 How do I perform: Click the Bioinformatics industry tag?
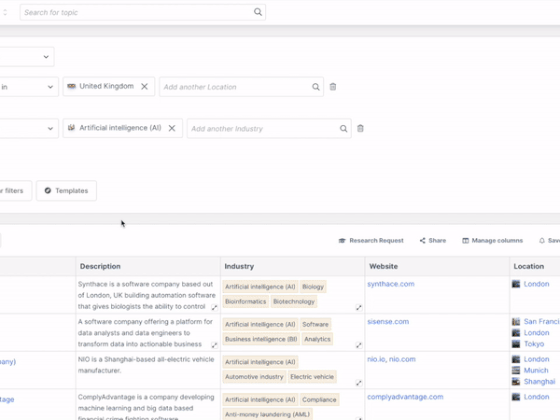(245, 301)
